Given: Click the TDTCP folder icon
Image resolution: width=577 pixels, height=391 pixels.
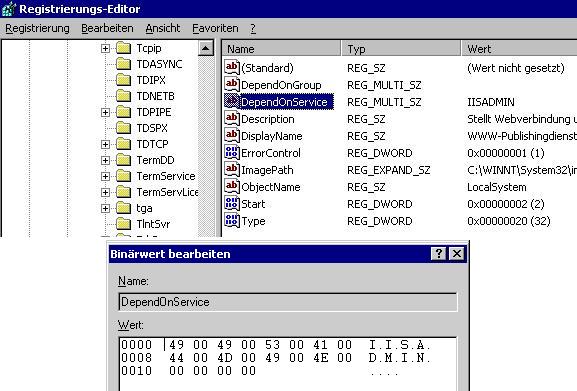Looking at the screenshot, I should click(124, 144).
